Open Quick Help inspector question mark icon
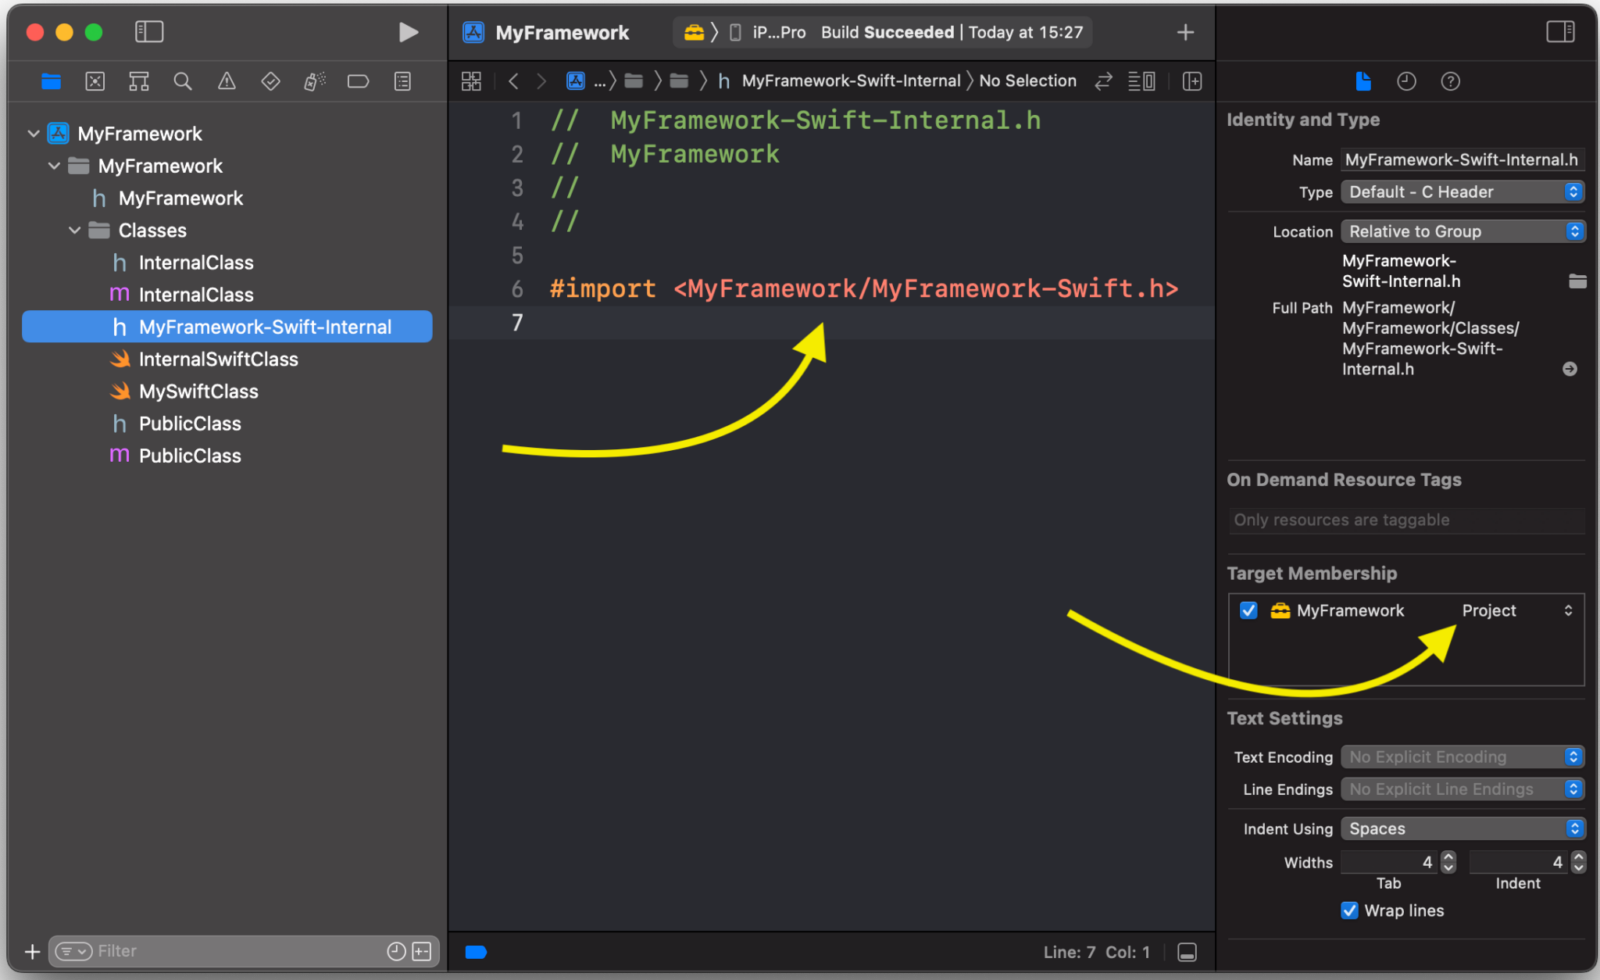 [x=1451, y=81]
